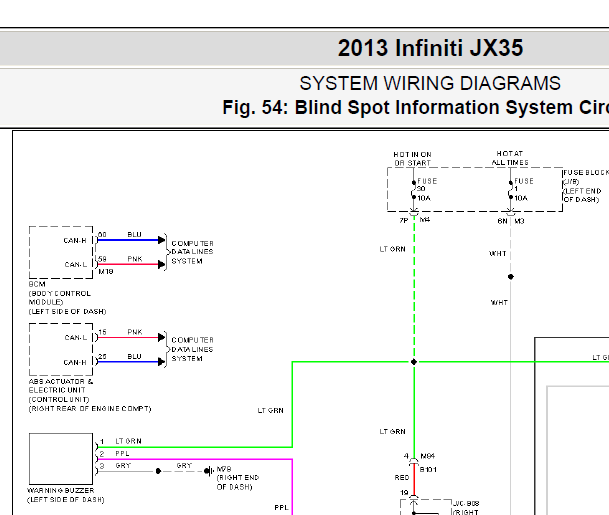Click the light green wire junction dot
Screen dimensions: 609x515
point(414,362)
